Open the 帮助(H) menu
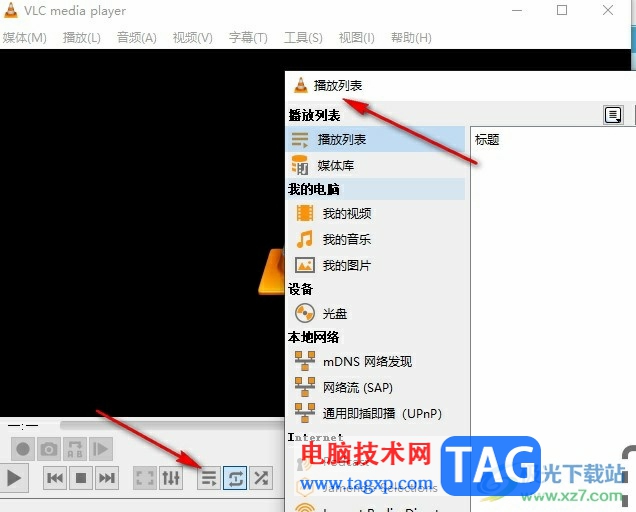Viewport: 636px width, 512px height. [x=411, y=38]
